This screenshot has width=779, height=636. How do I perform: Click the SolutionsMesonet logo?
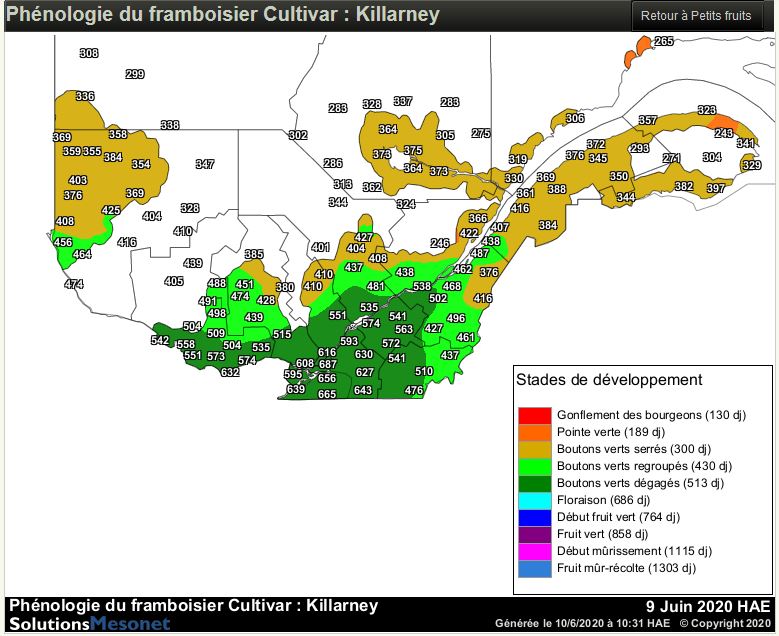(x=75, y=623)
